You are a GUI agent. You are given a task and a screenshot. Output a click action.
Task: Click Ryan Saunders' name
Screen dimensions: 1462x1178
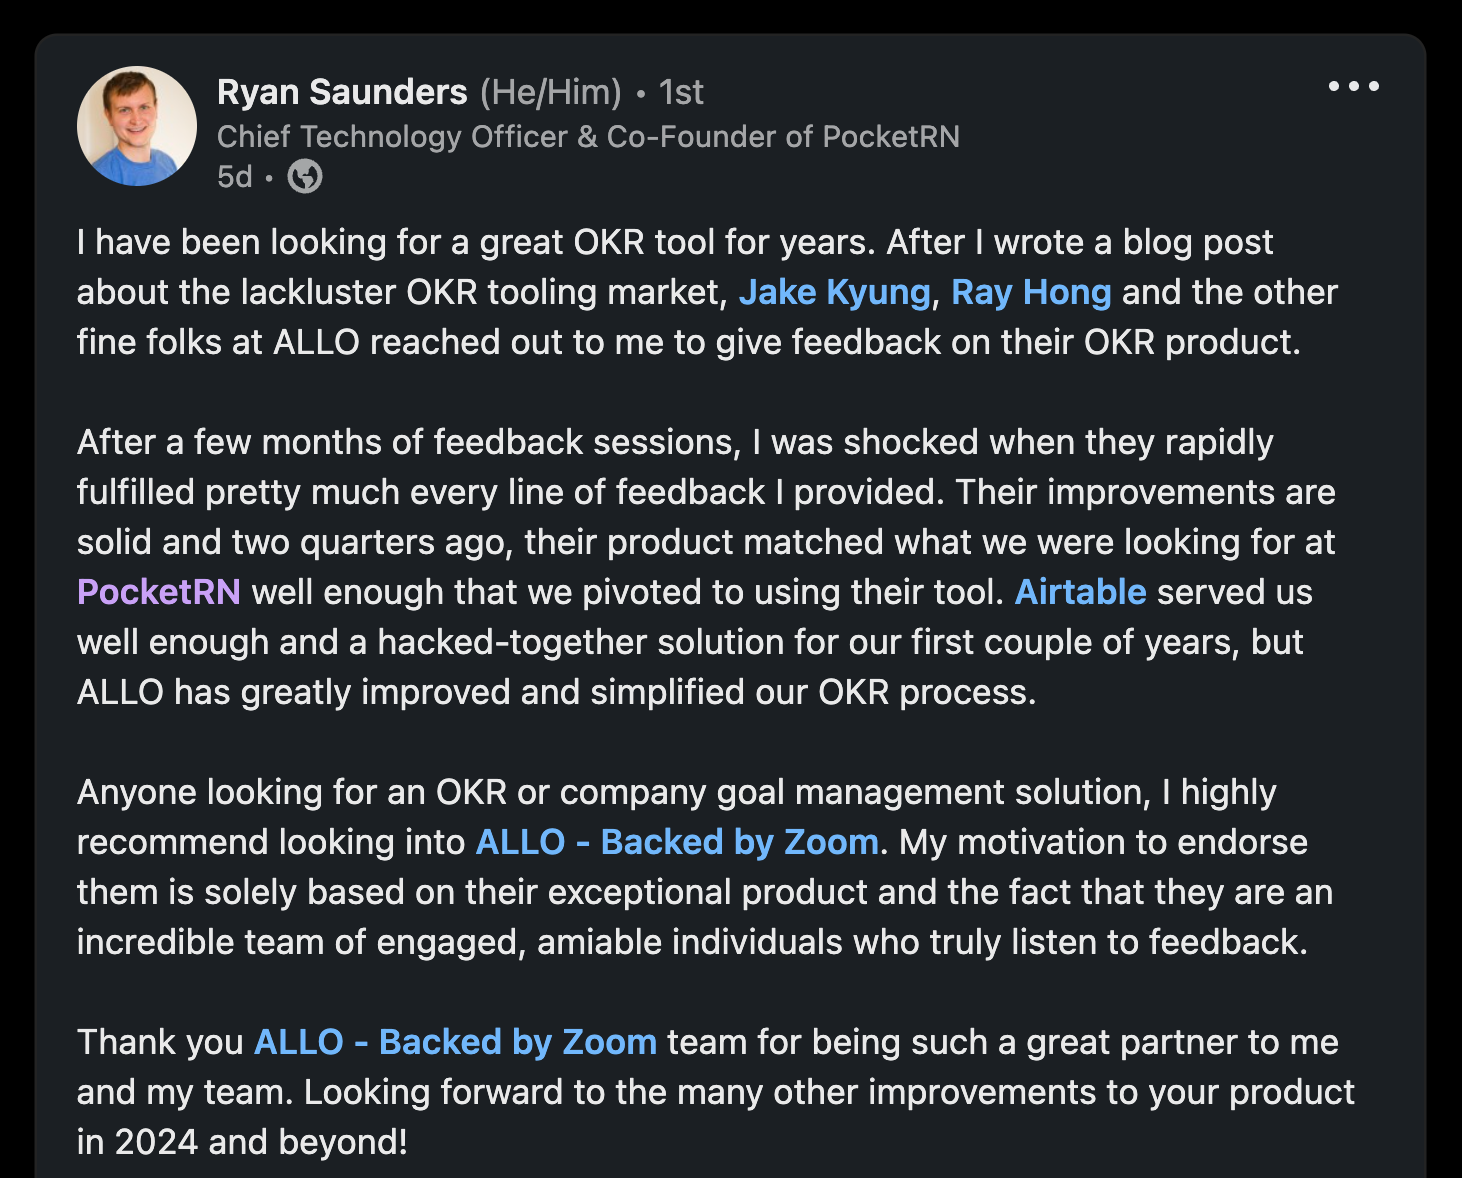341,91
